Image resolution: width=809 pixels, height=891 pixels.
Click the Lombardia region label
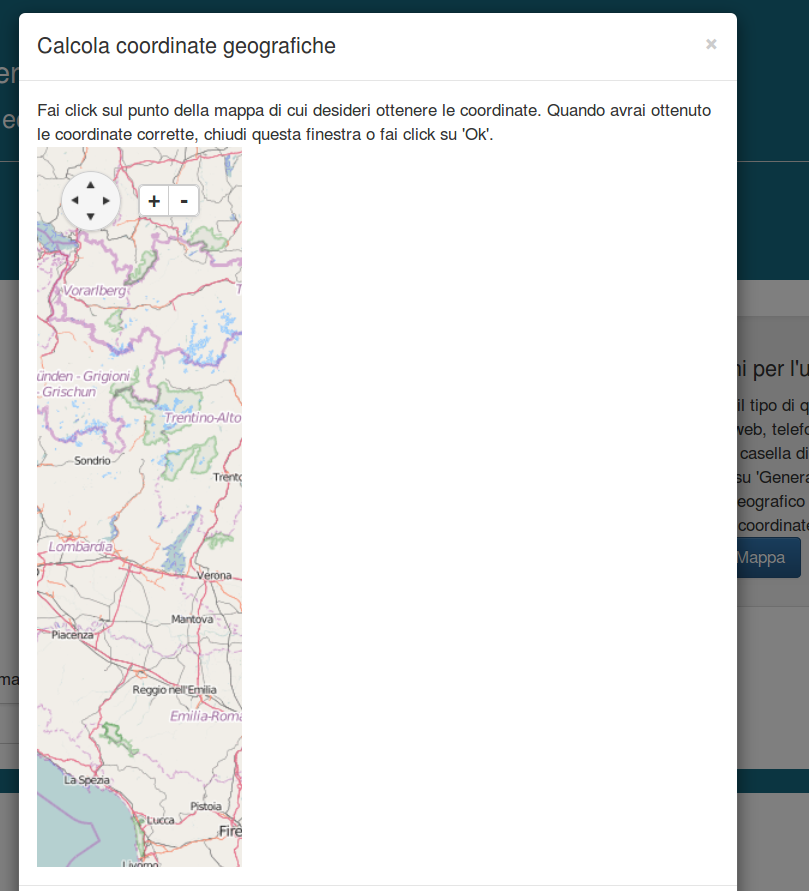[x=80, y=547]
